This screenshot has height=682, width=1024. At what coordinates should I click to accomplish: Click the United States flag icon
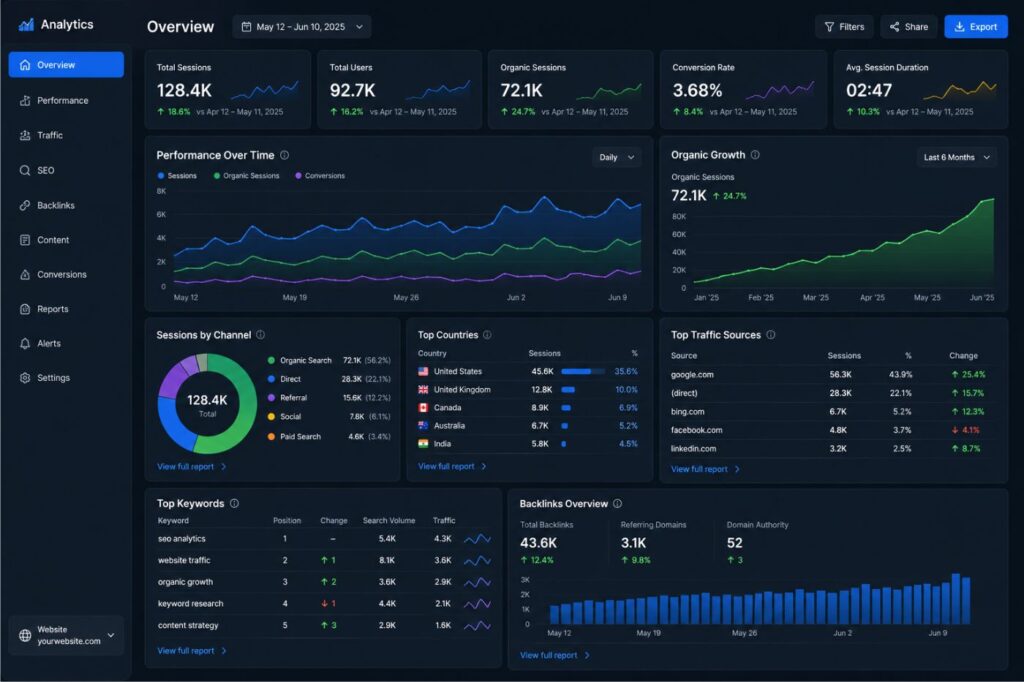point(423,371)
